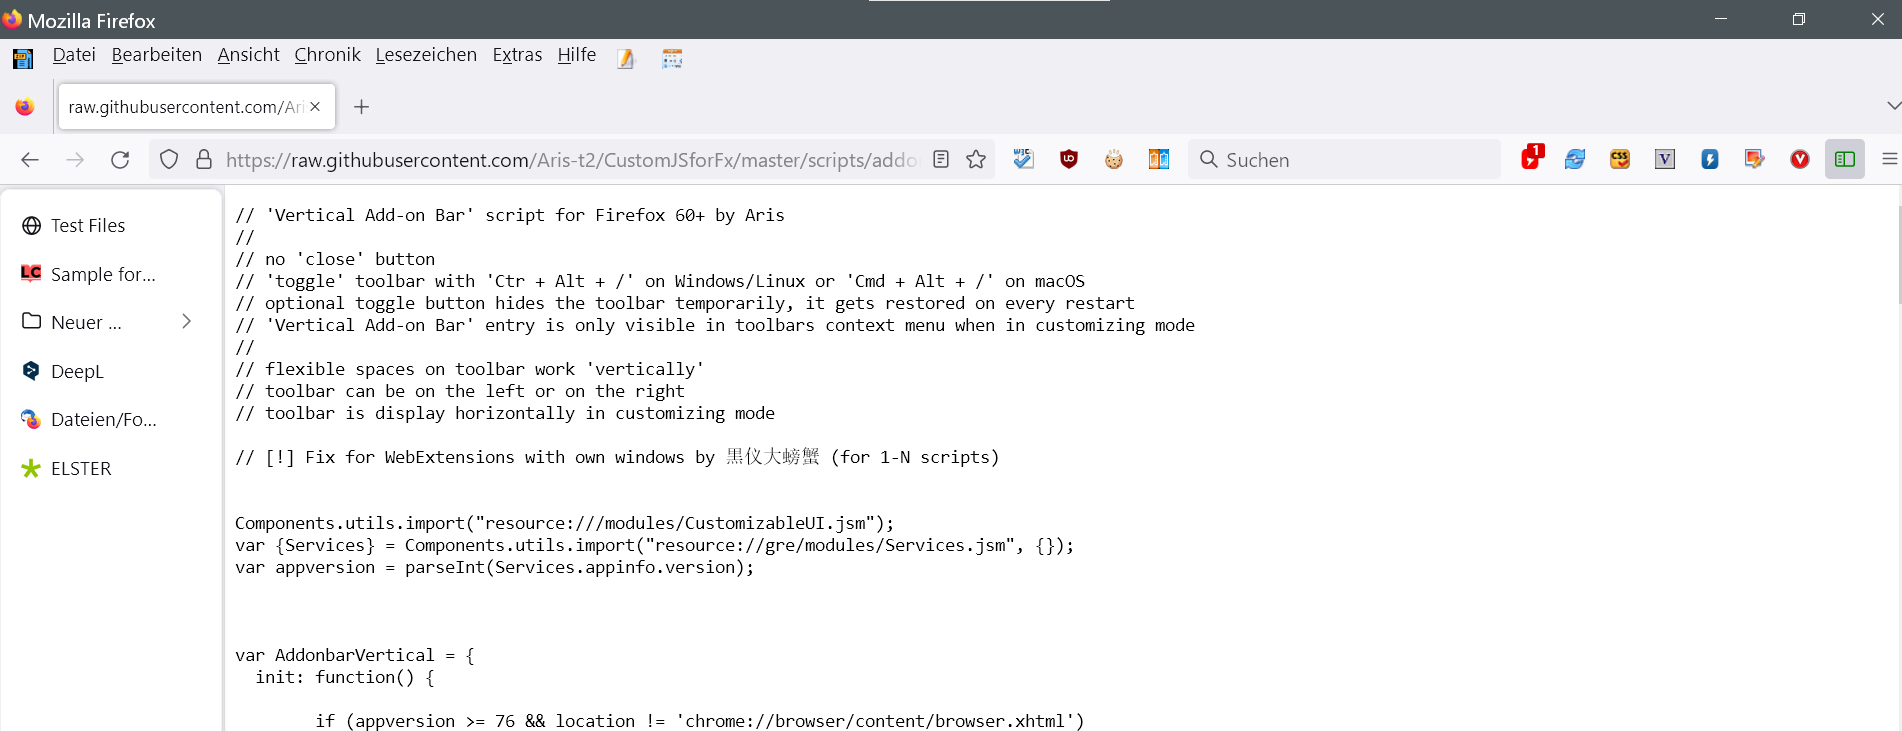
Task: Open the CSS extension icon
Action: [1620, 159]
